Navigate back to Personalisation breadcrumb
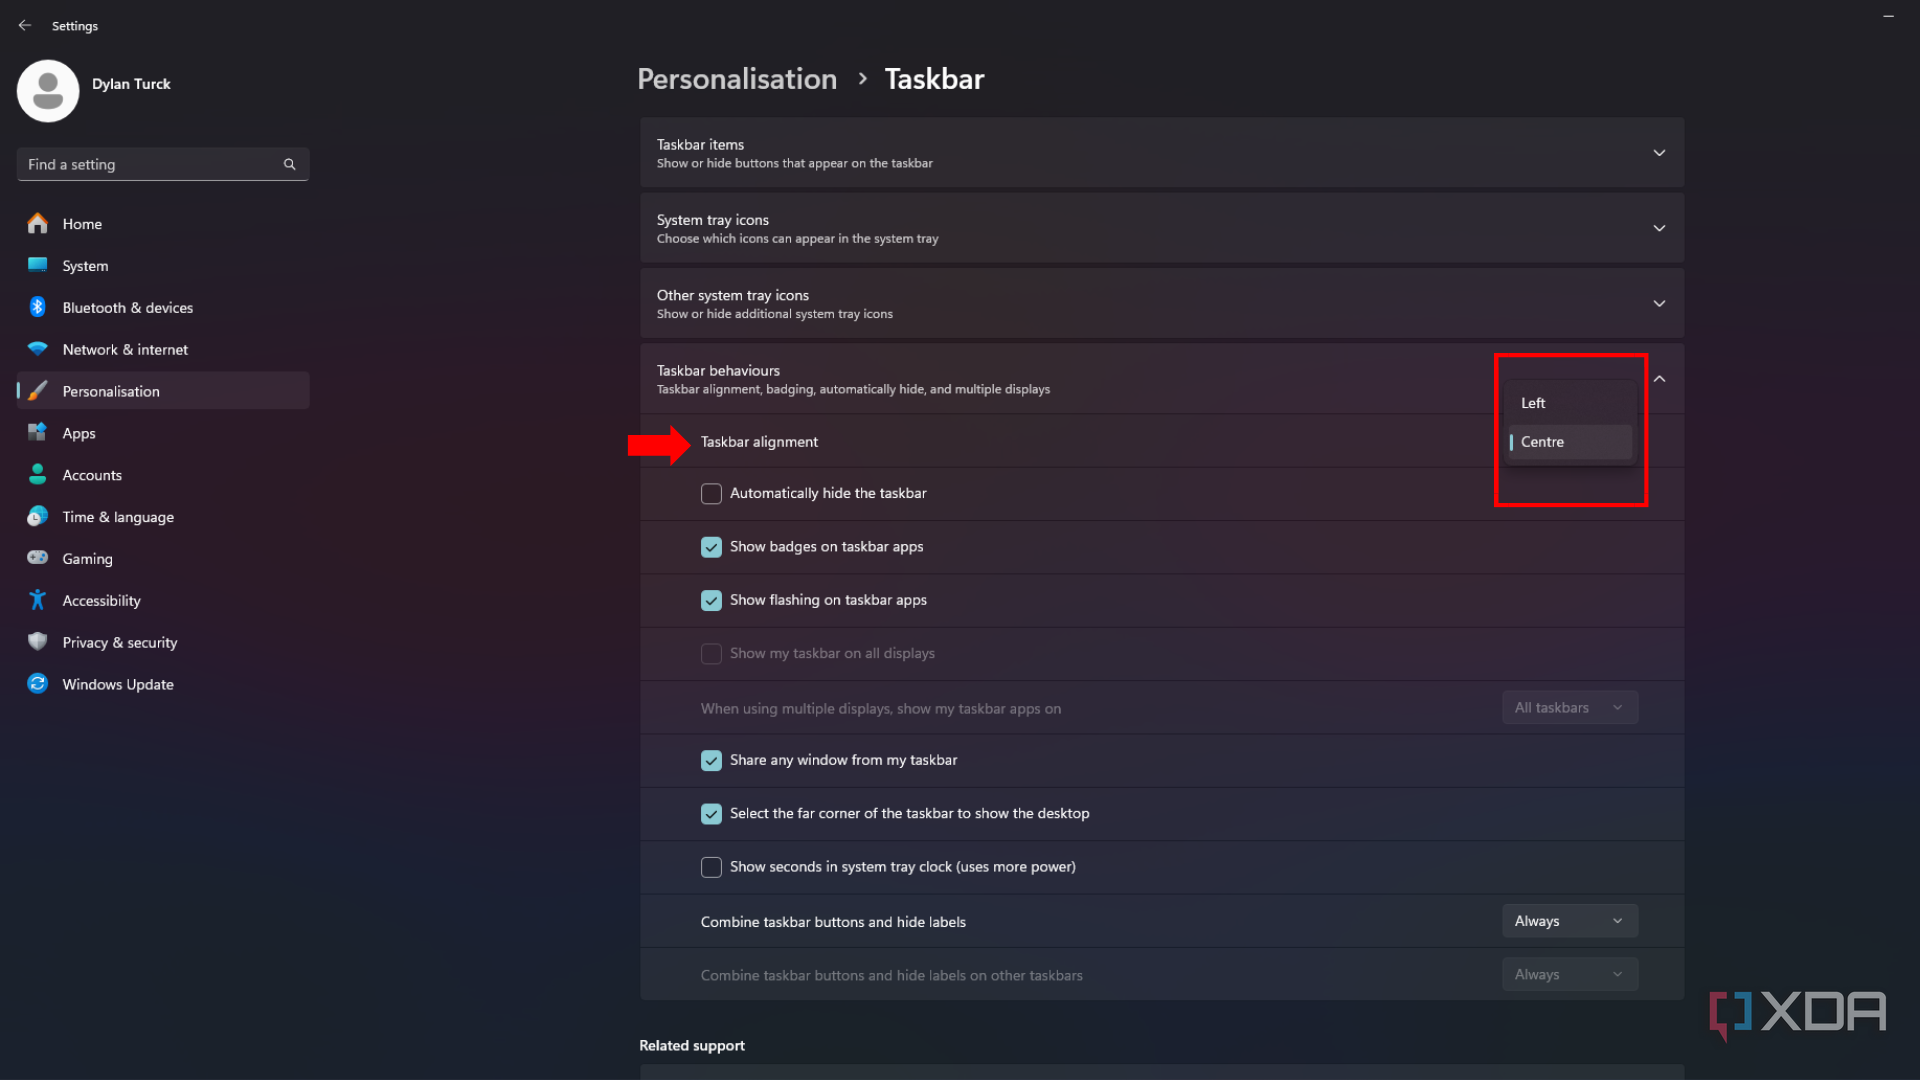Screen dimensions: 1920x1080 (737, 79)
